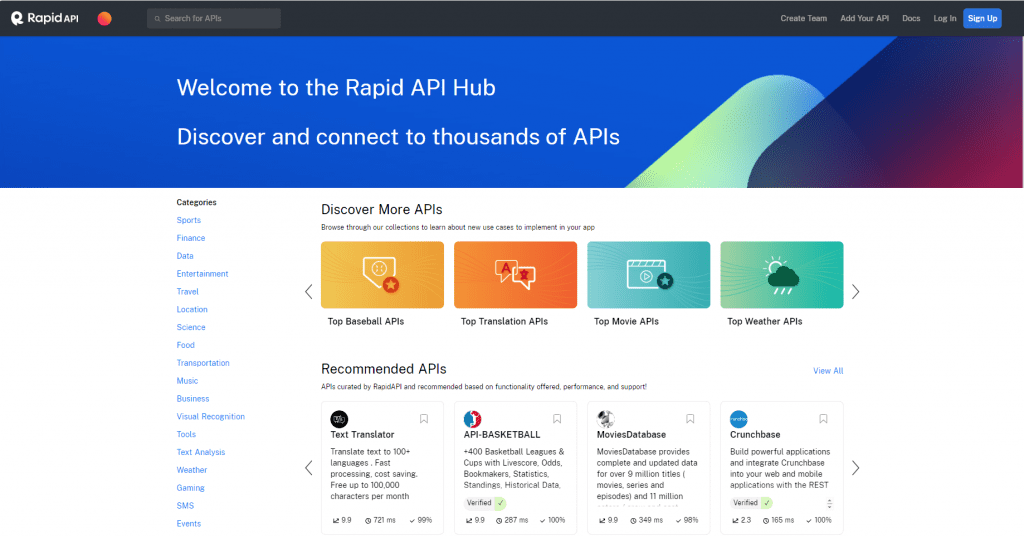Select the Food category

click(185, 345)
